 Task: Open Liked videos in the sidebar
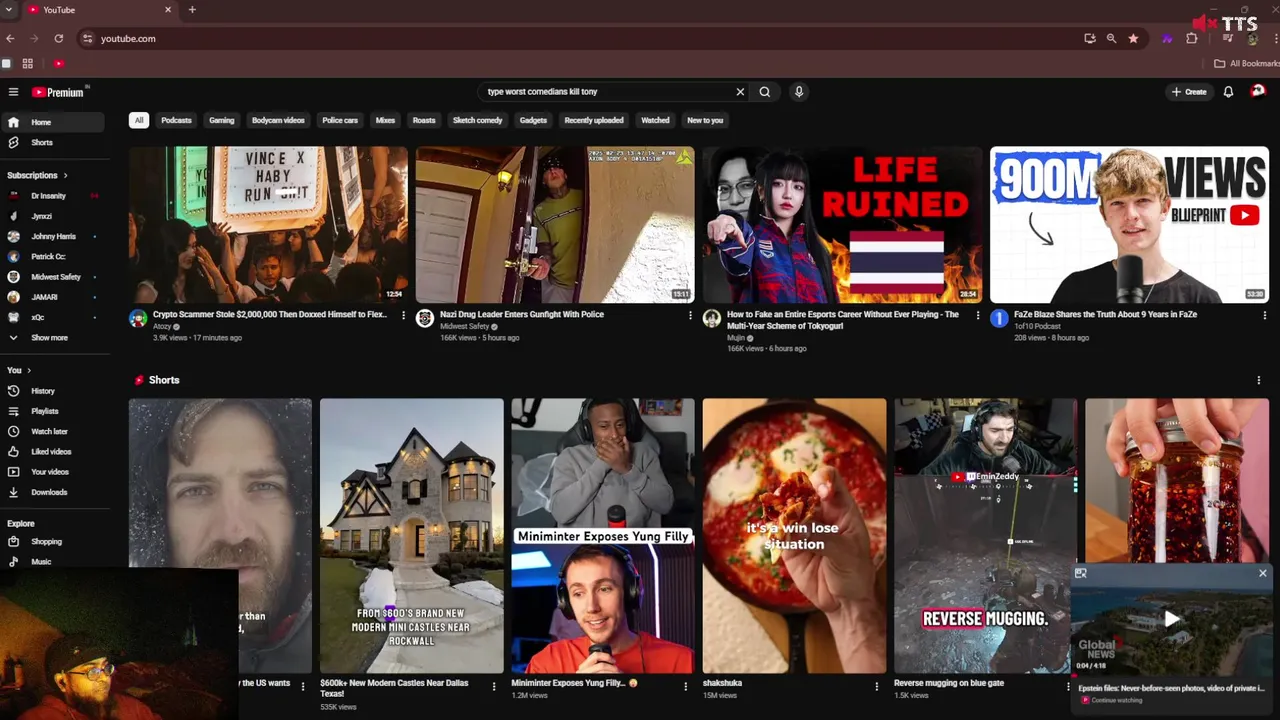[x=52, y=451]
